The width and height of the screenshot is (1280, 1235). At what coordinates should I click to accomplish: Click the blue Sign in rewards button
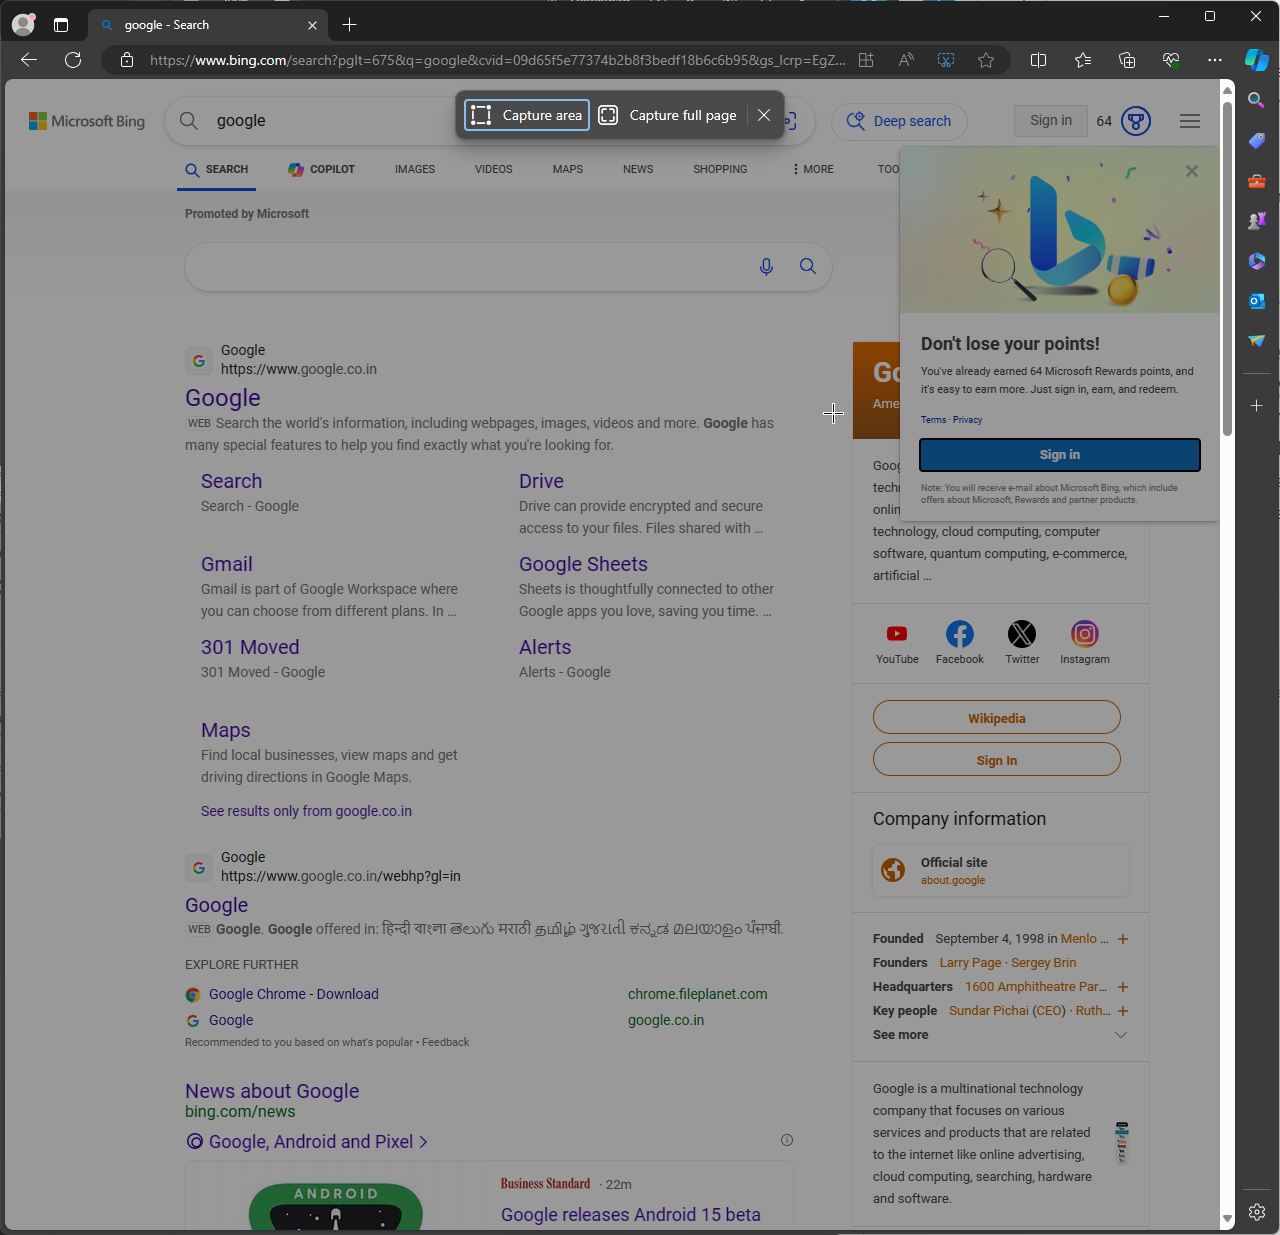[x=1060, y=454]
